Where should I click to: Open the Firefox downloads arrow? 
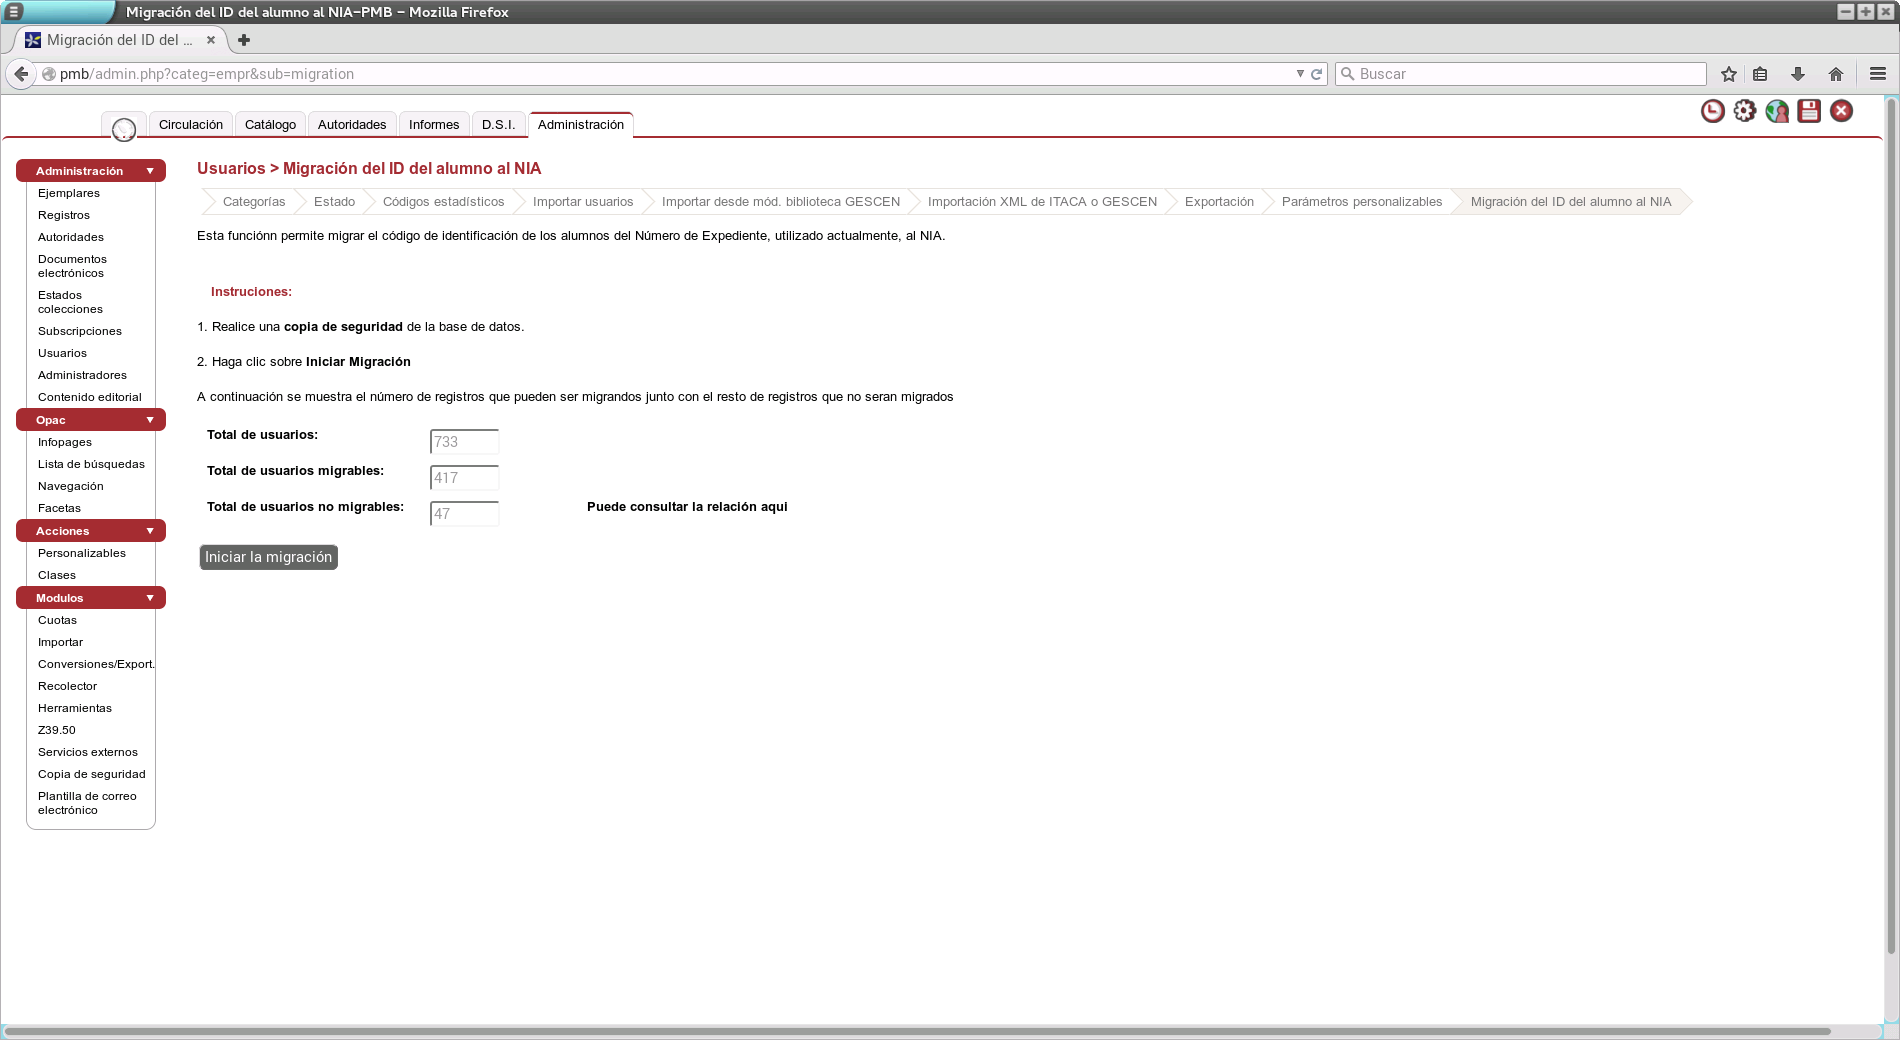pos(1798,74)
